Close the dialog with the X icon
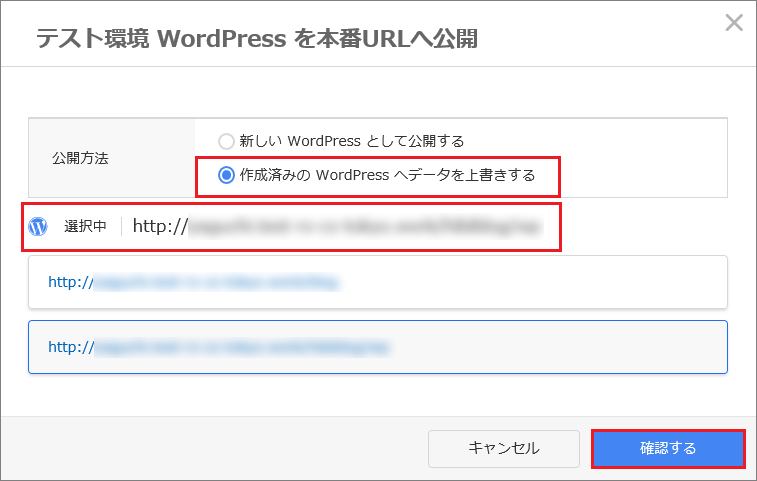This screenshot has height=481, width=757. click(734, 23)
